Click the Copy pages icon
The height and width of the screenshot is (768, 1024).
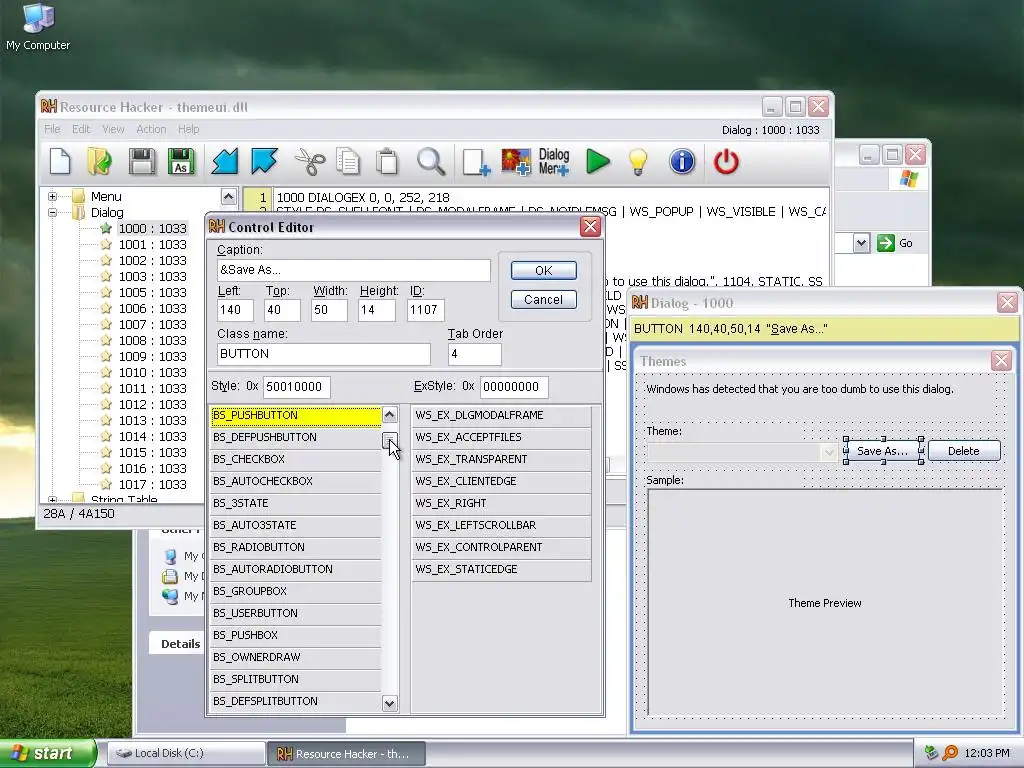[x=348, y=161]
